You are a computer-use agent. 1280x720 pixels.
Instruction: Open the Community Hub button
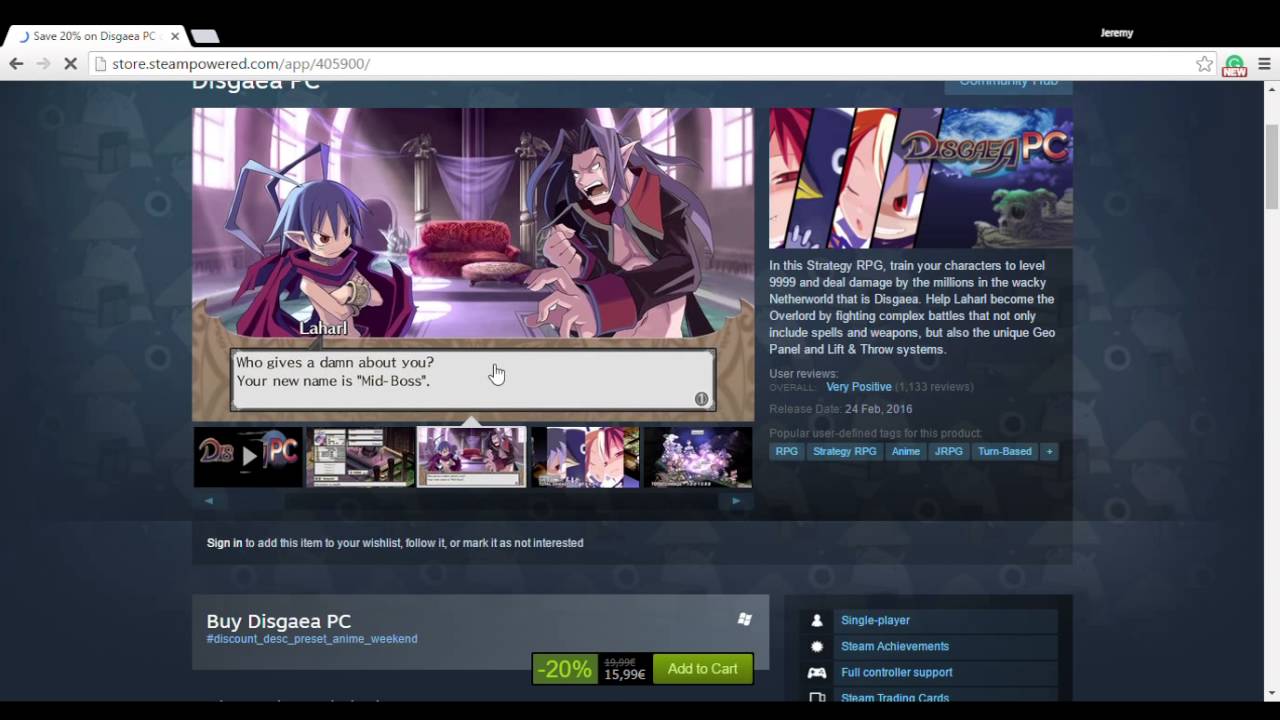pyautogui.click(x=1008, y=84)
